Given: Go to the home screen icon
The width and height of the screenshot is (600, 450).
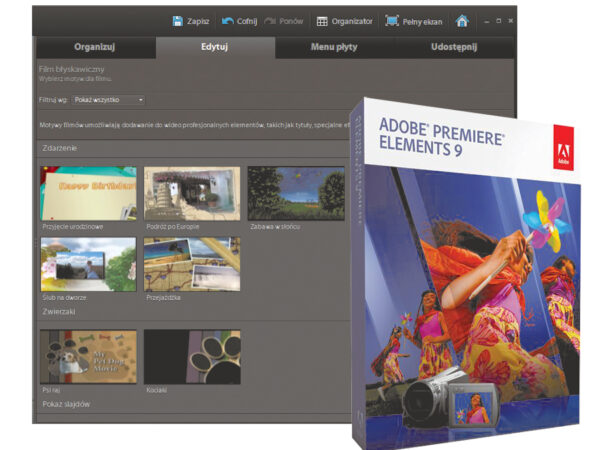Looking at the screenshot, I should pyautogui.click(x=461, y=21).
